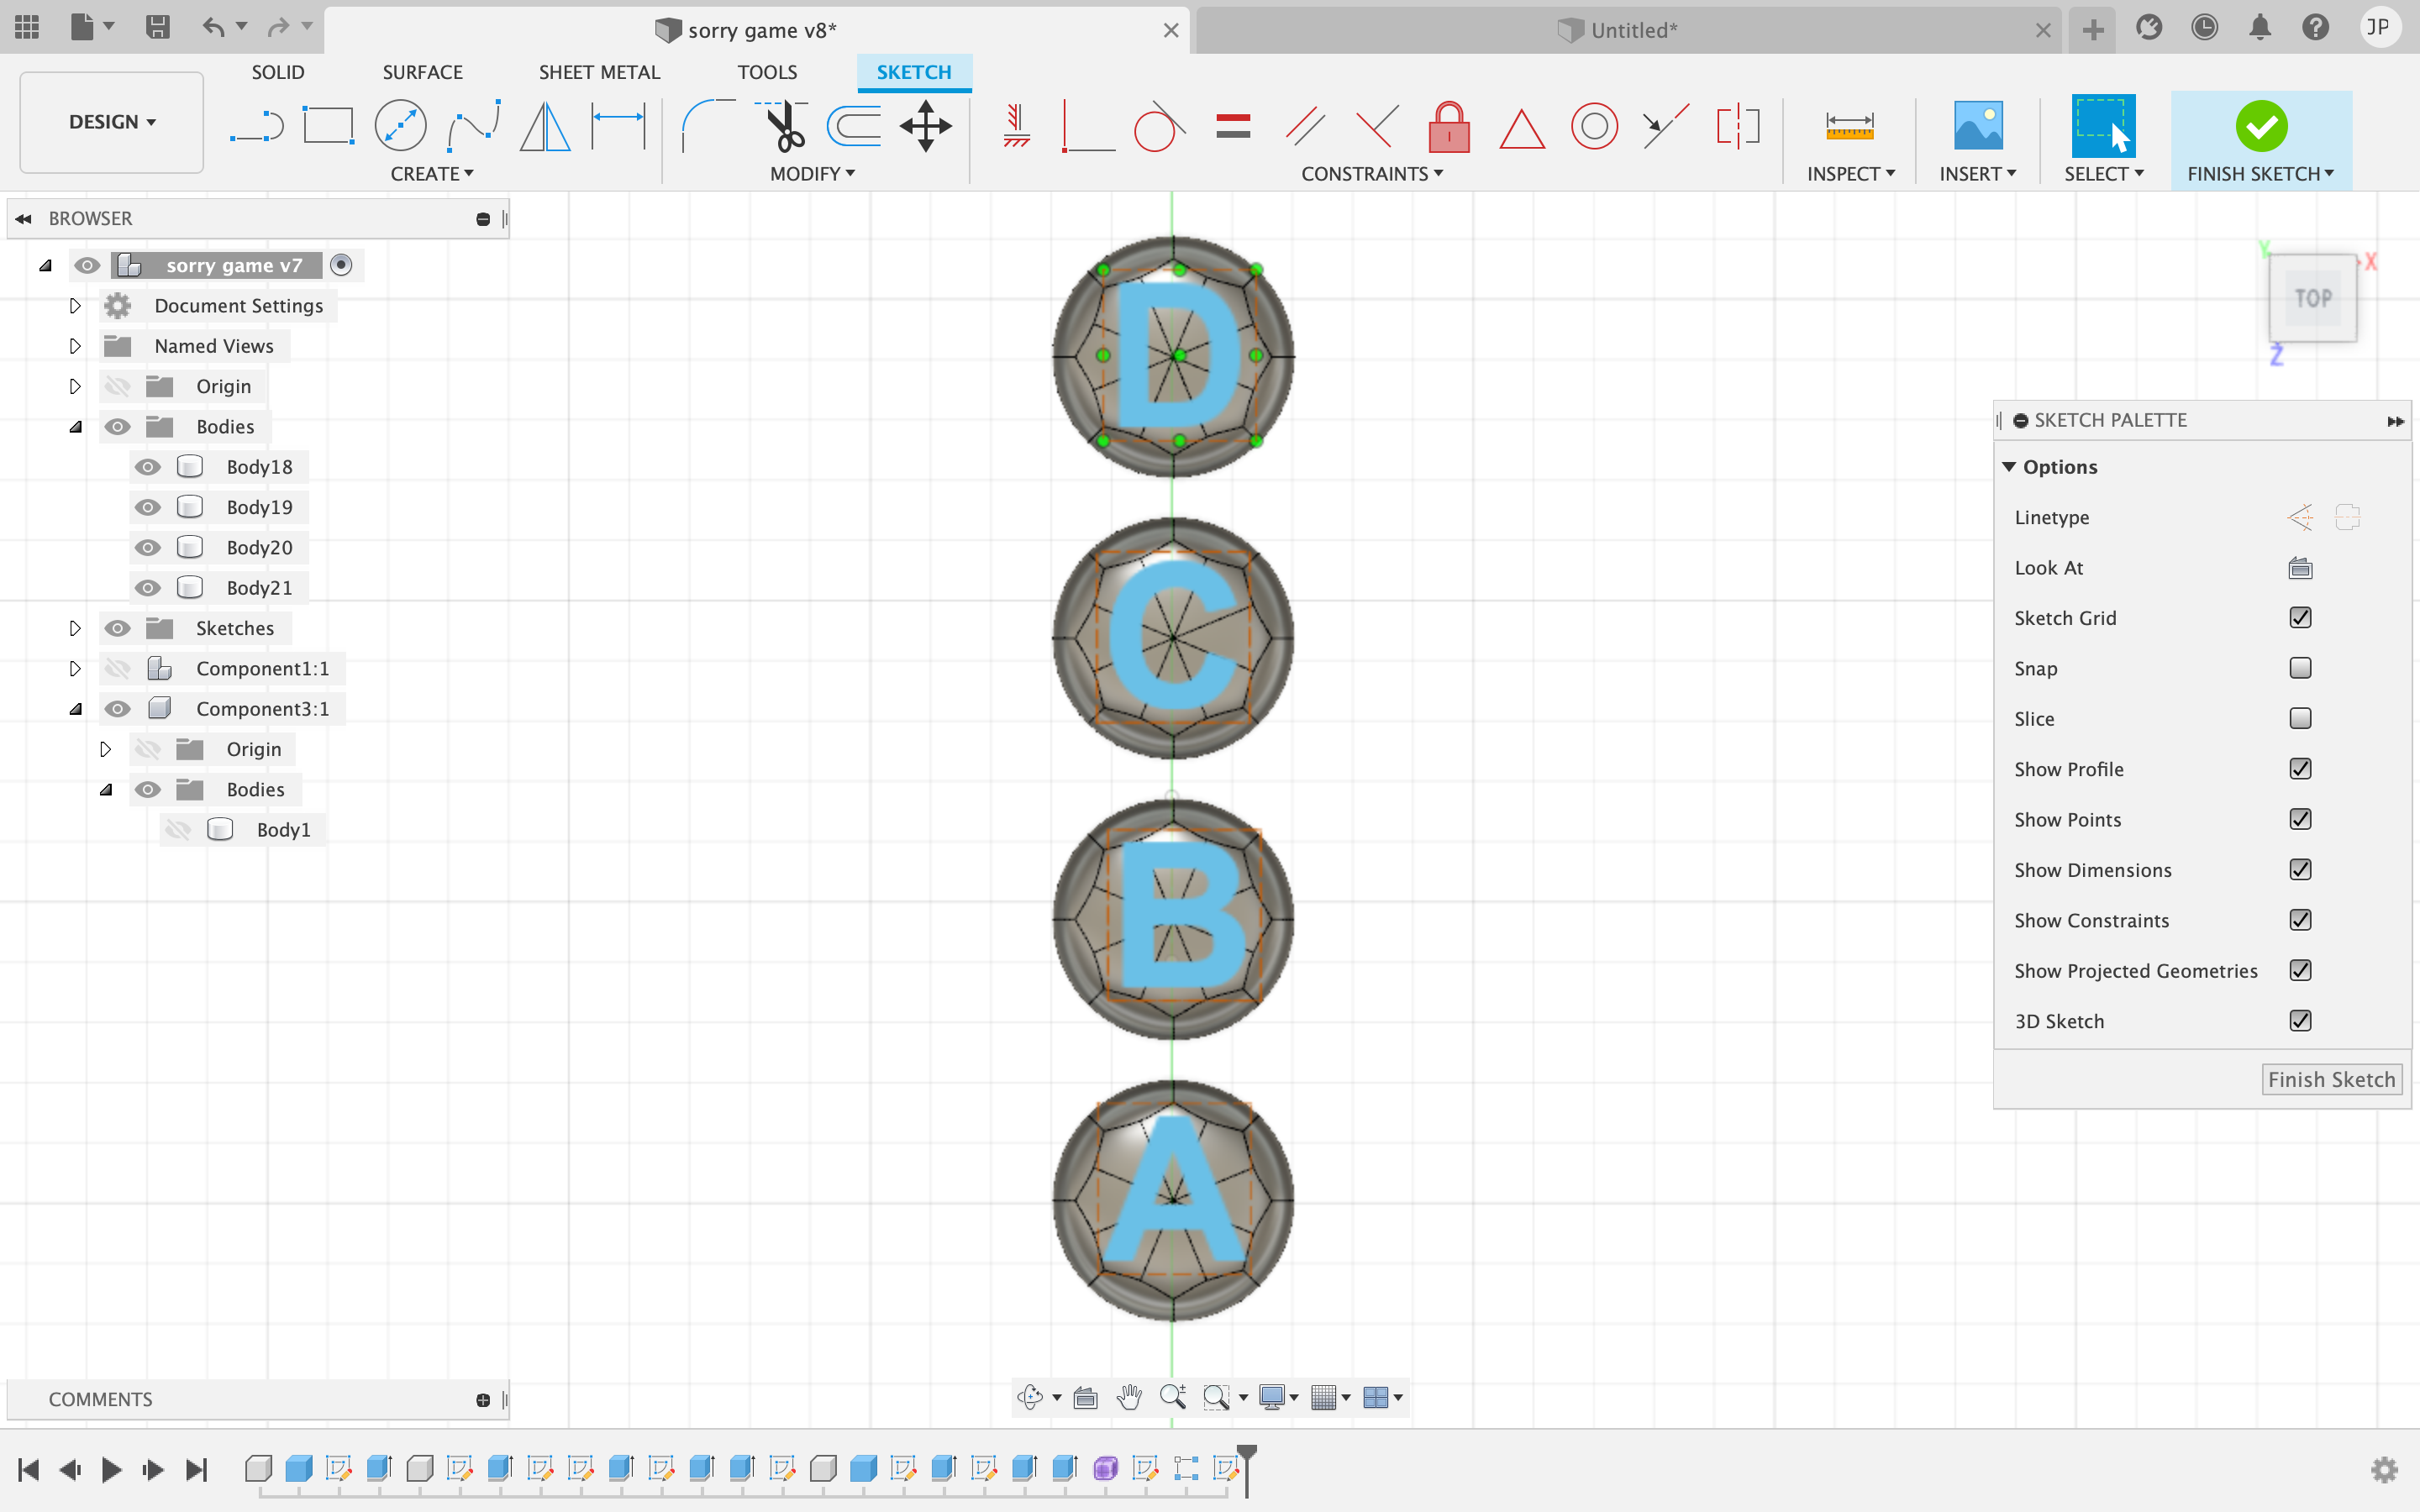The image size is (2420, 1512).
Task: Collapse the Options section in Sketch Palette
Action: pyautogui.click(x=2009, y=467)
